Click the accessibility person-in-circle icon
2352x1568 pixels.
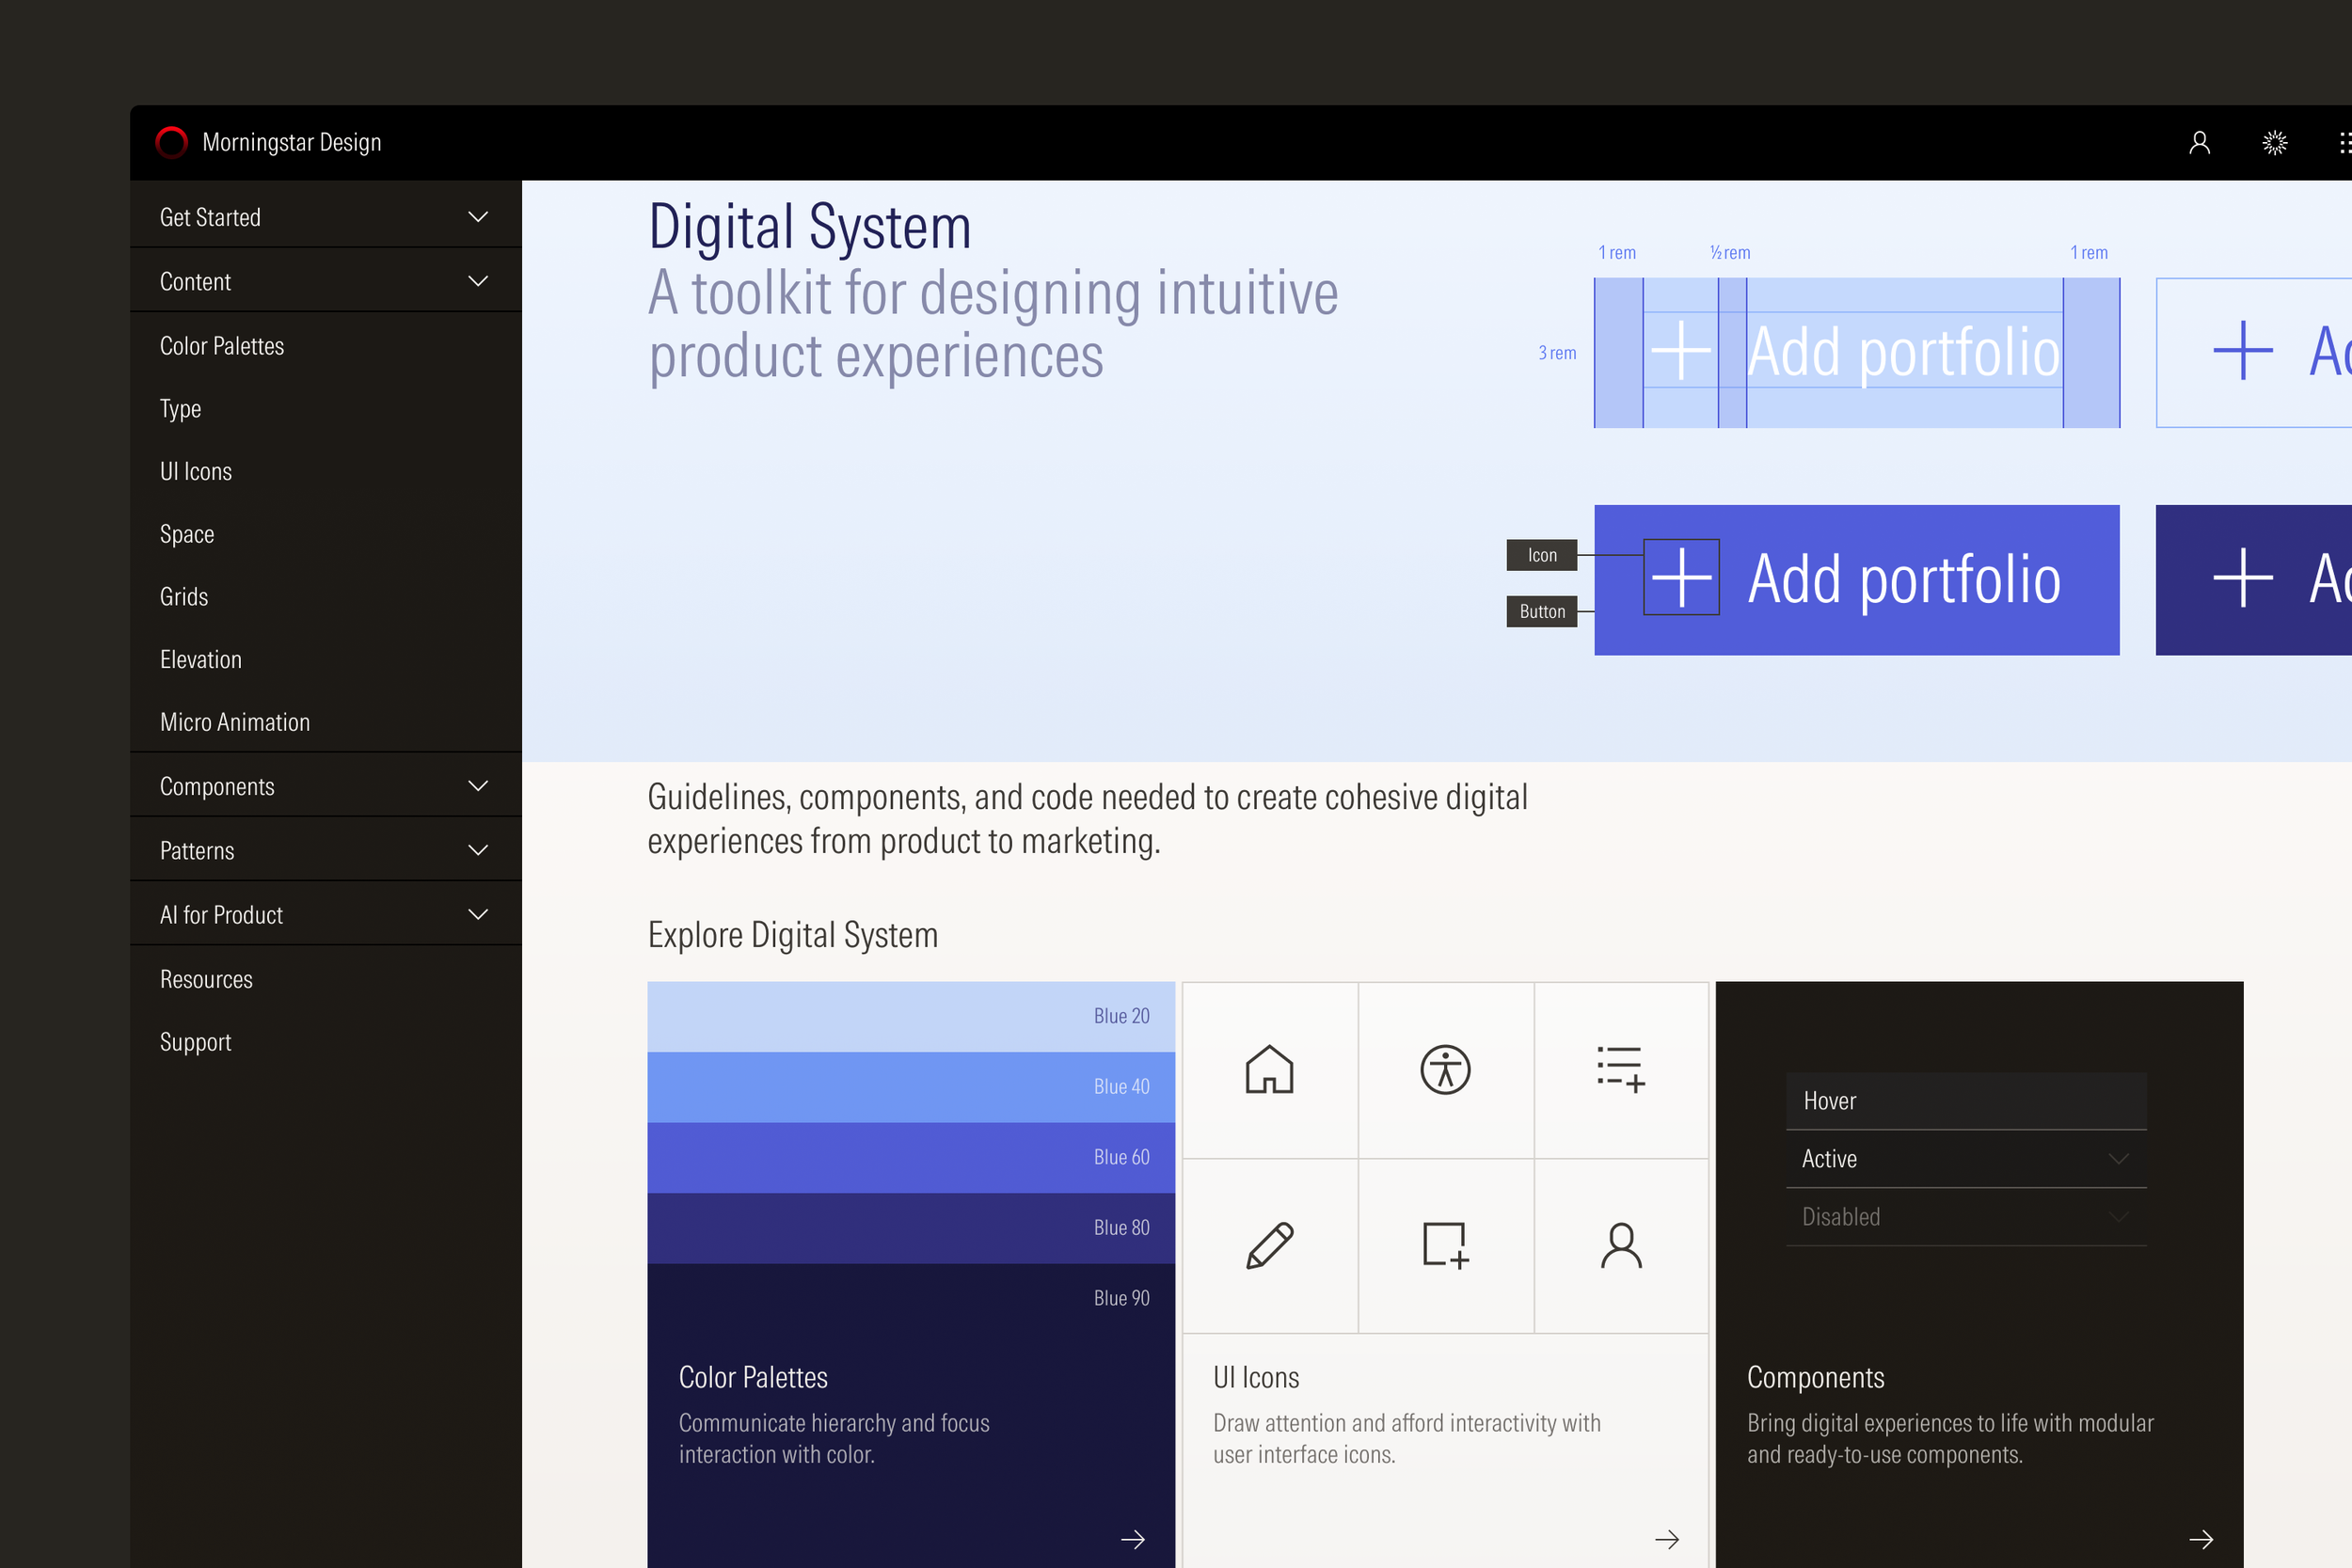click(1445, 1069)
